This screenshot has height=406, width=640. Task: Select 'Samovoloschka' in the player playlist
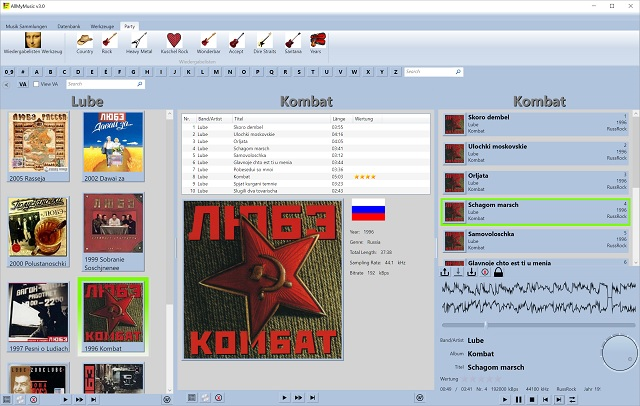tap(536, 241)
